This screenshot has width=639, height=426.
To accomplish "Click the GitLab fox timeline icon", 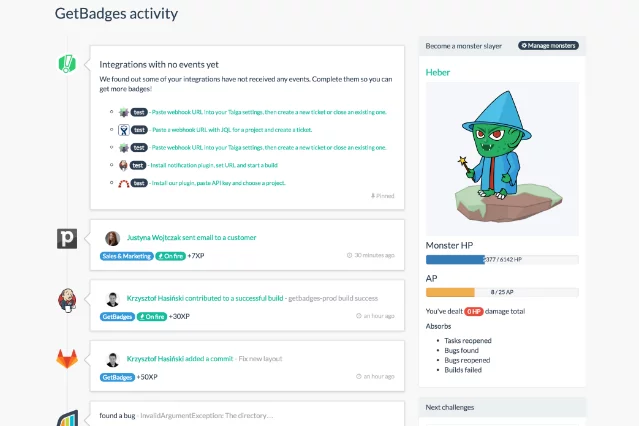I will coord(67,359).
